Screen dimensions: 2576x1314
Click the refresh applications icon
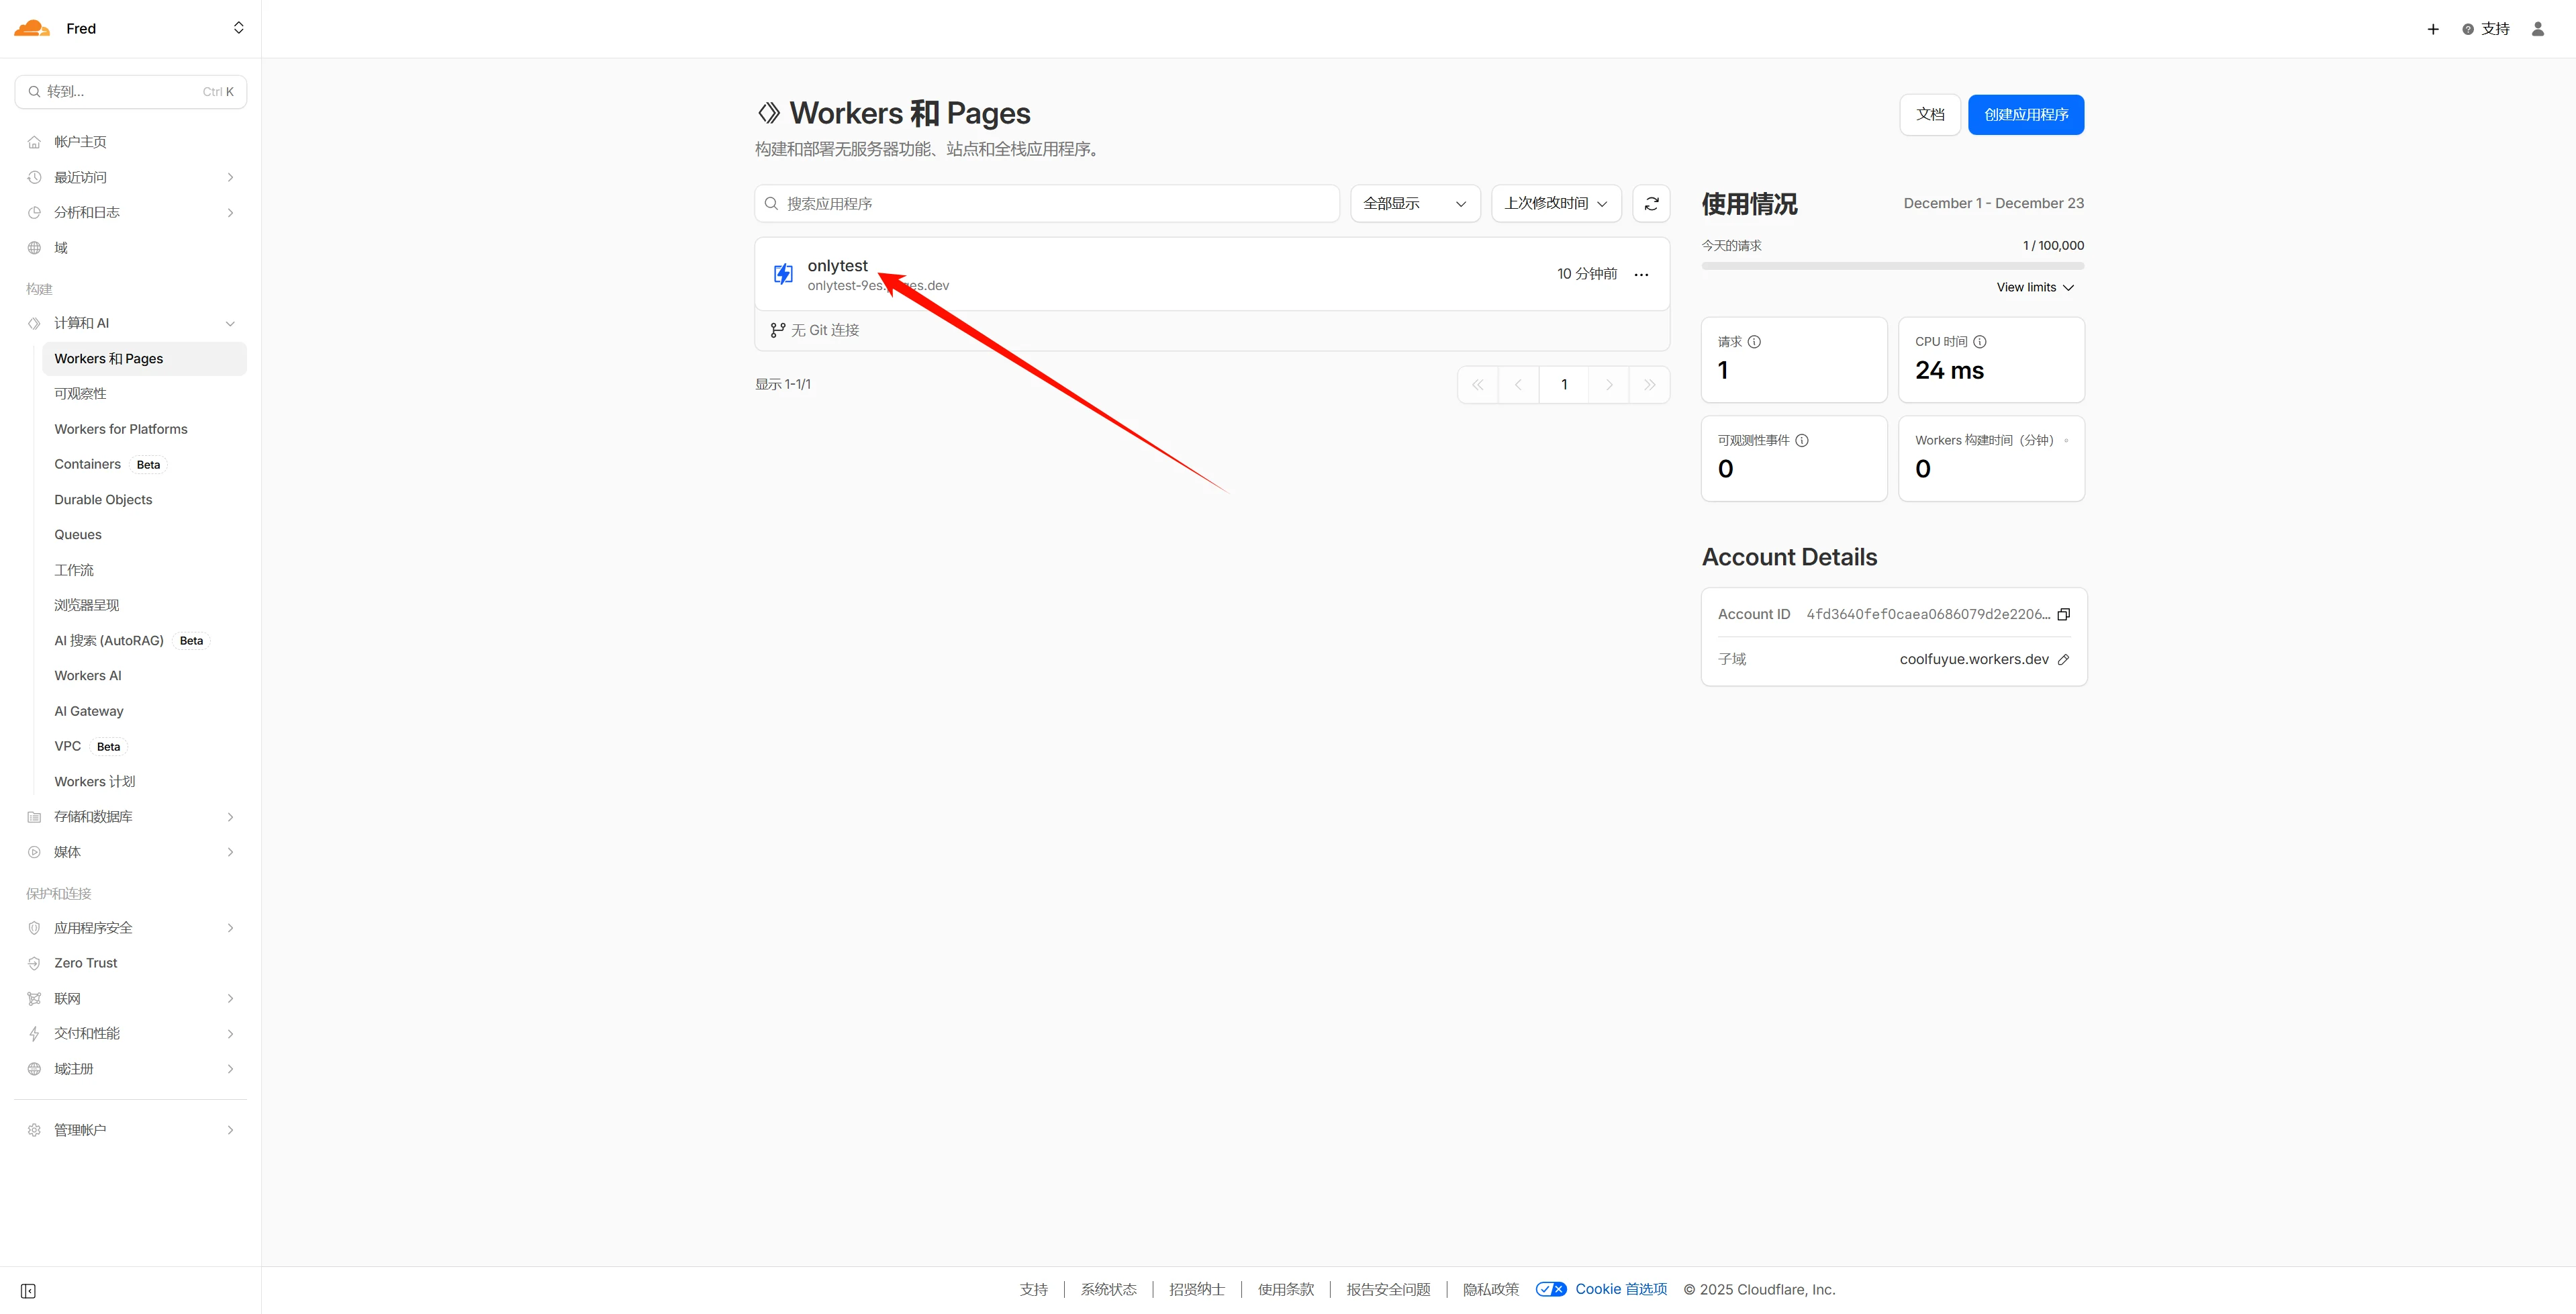tap(1651, 203)
